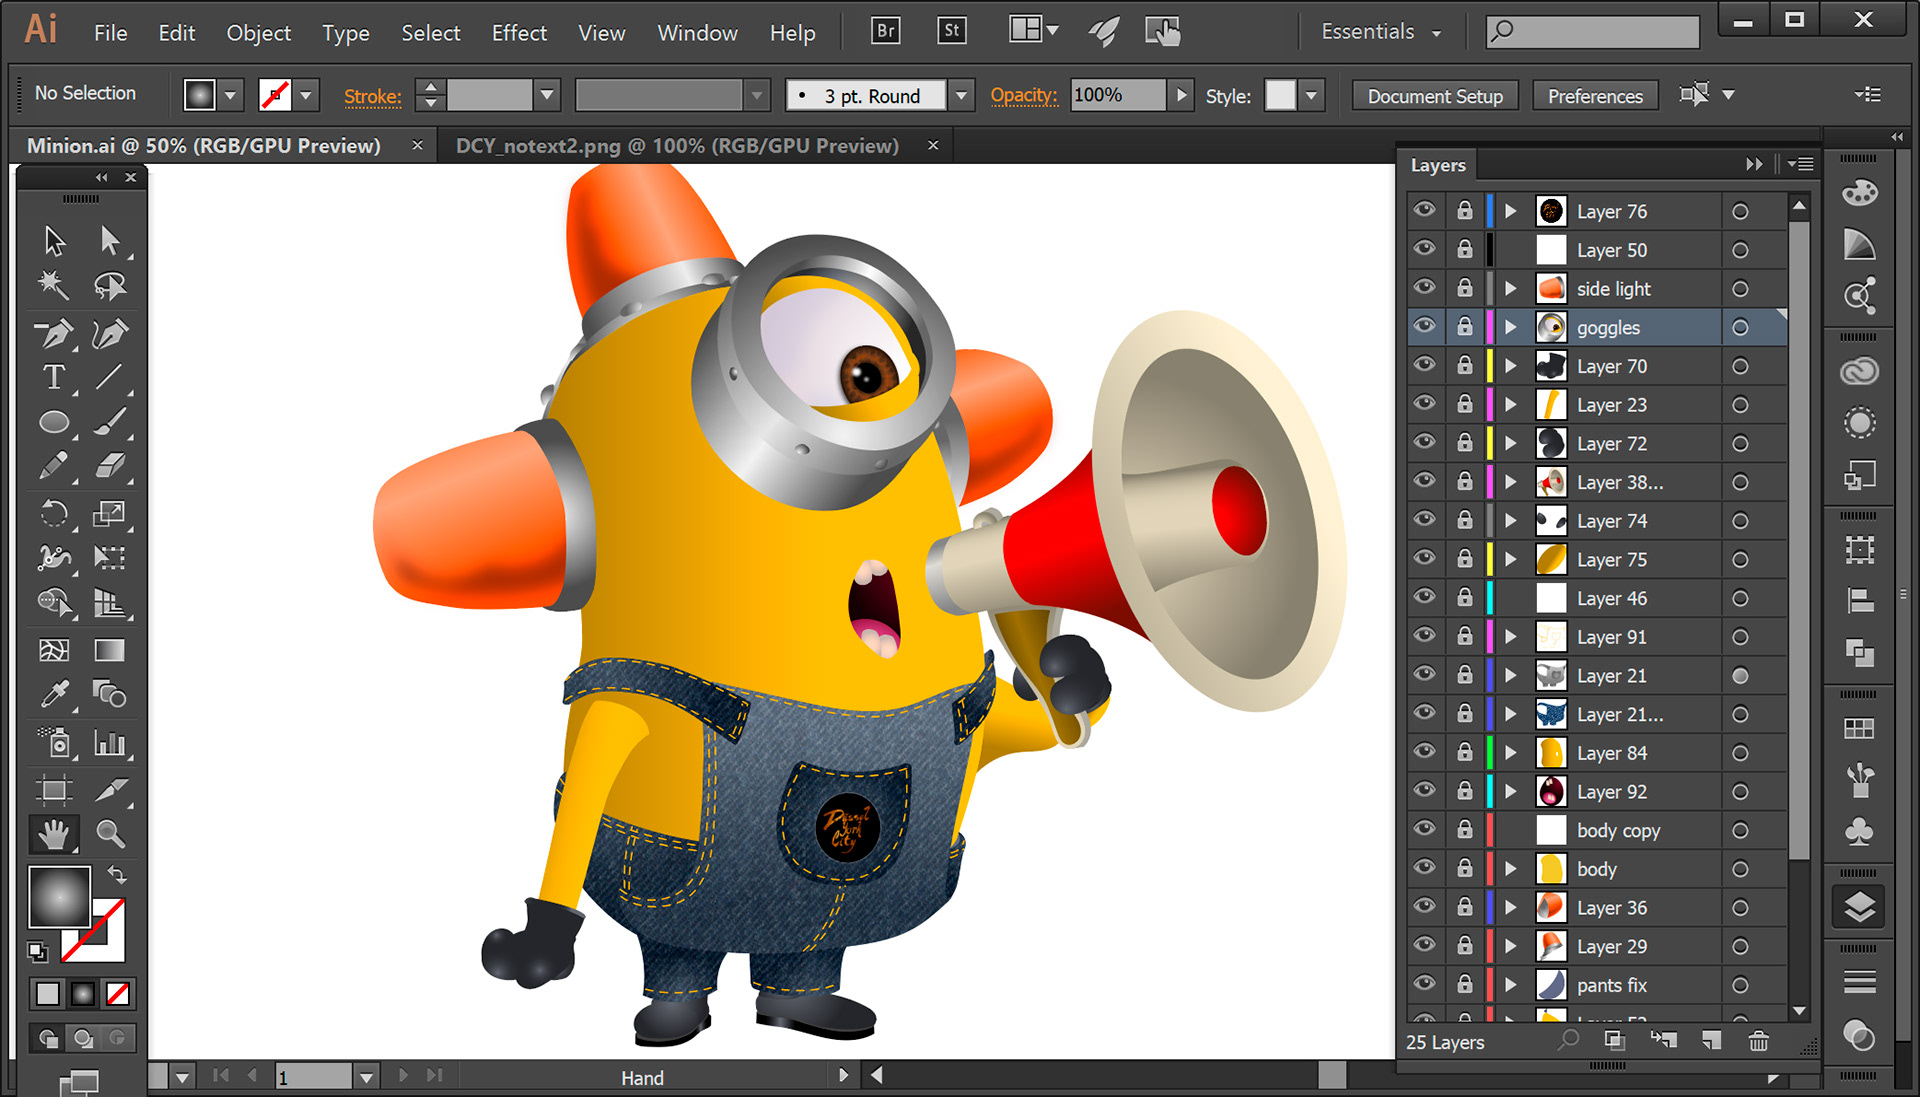Hide the body layer
1920x1097 pixels.
tap(1425, 868)
